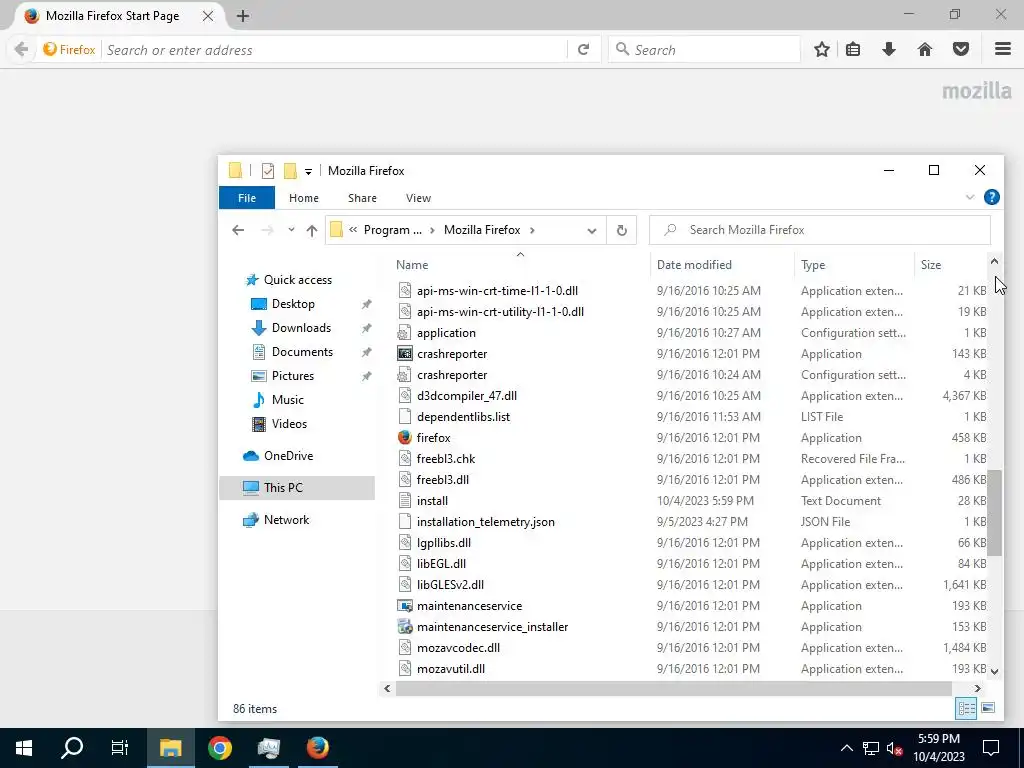The height and width of the screenshot is (768, 1024).
Task: Open View ribbon tab
Action: pyautogui.click(x=419, y=198)
